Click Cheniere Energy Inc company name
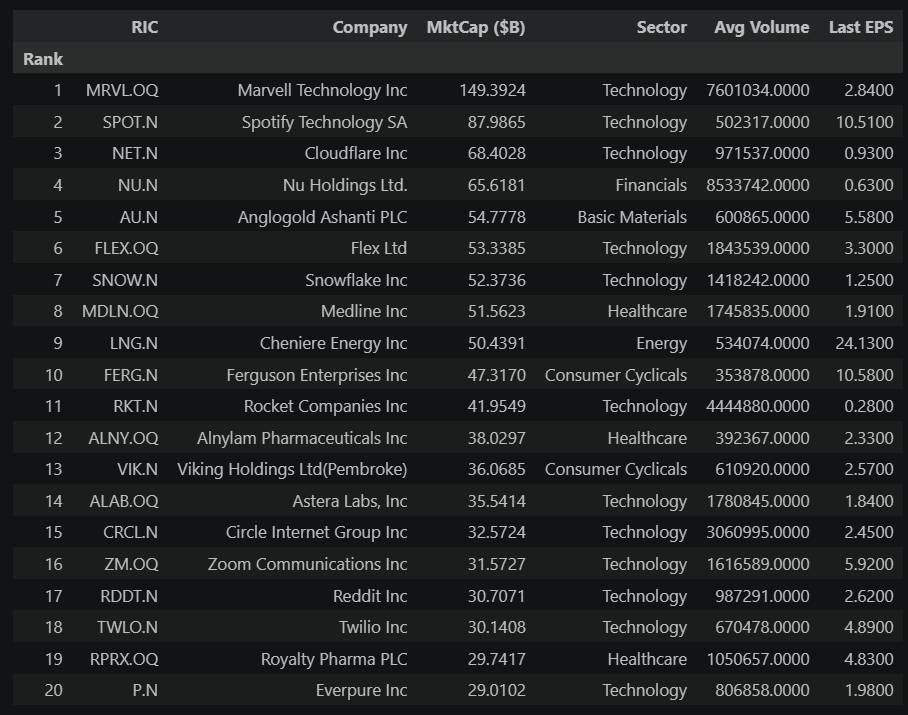This screenshot has width=908, height=715. [333, 343]
